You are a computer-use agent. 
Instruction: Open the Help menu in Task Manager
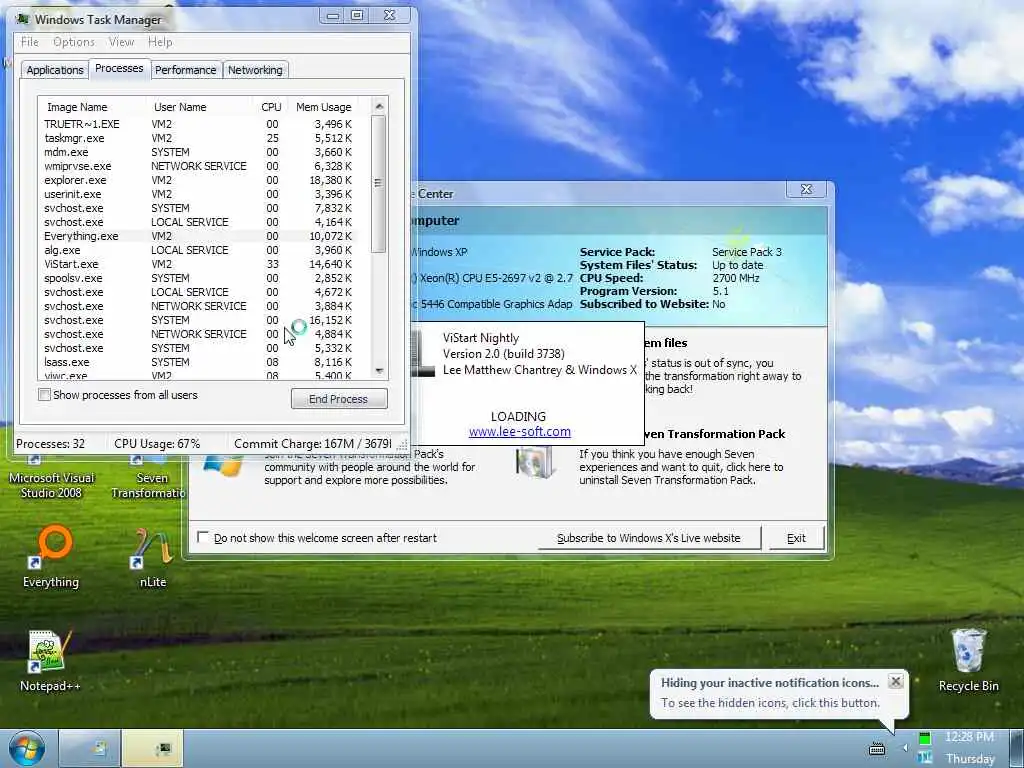point(160,42)
